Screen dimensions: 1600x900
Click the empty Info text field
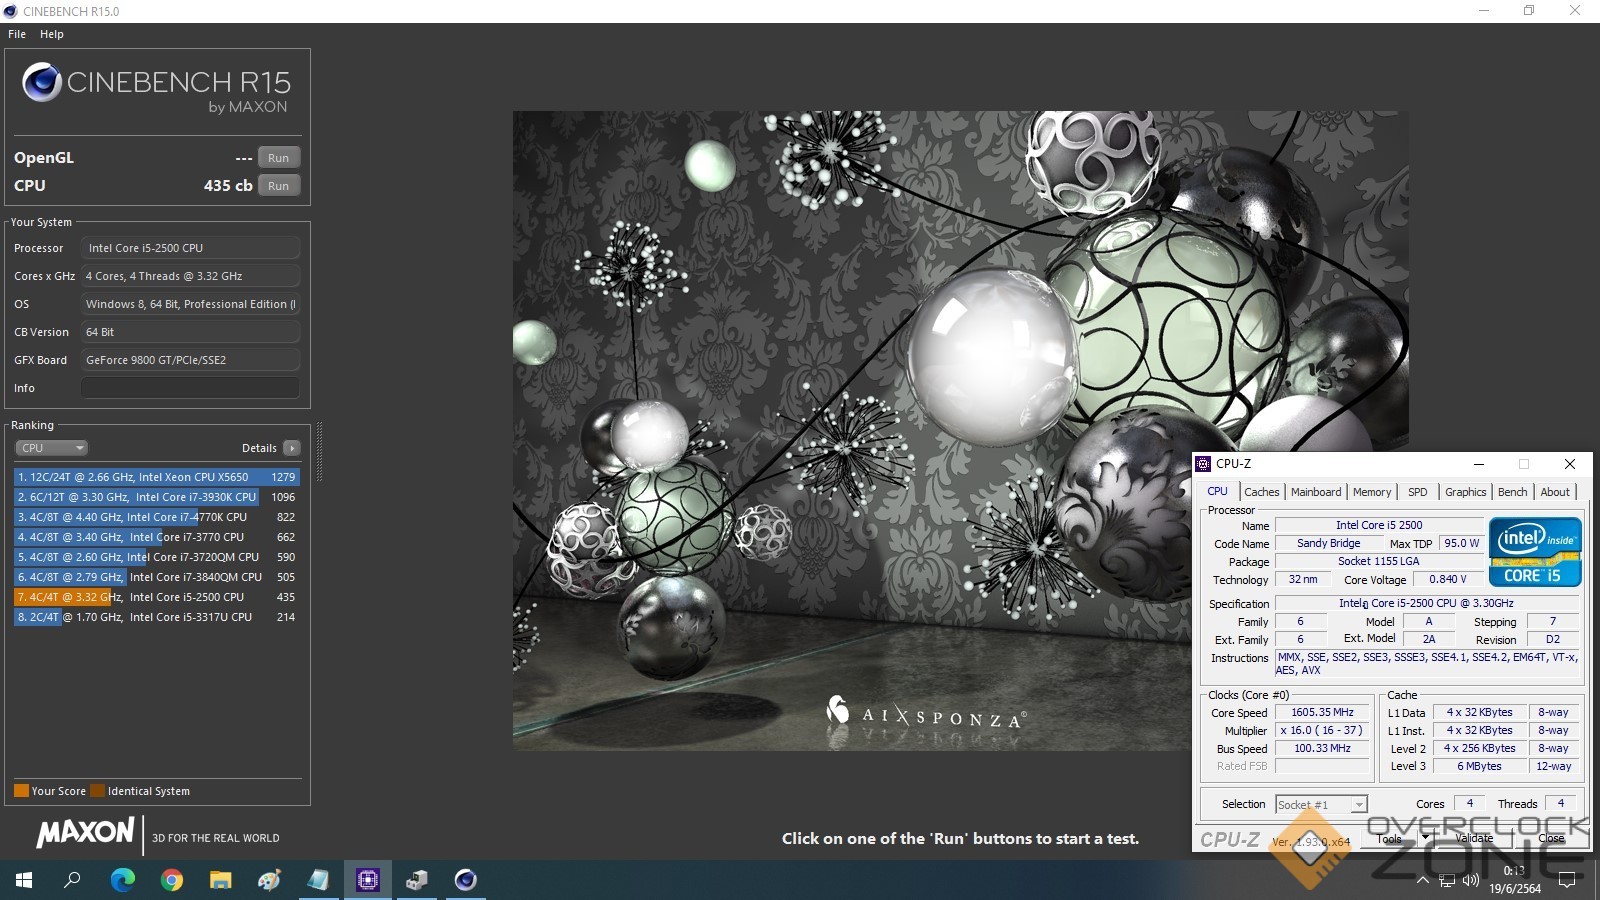(190, 388)
